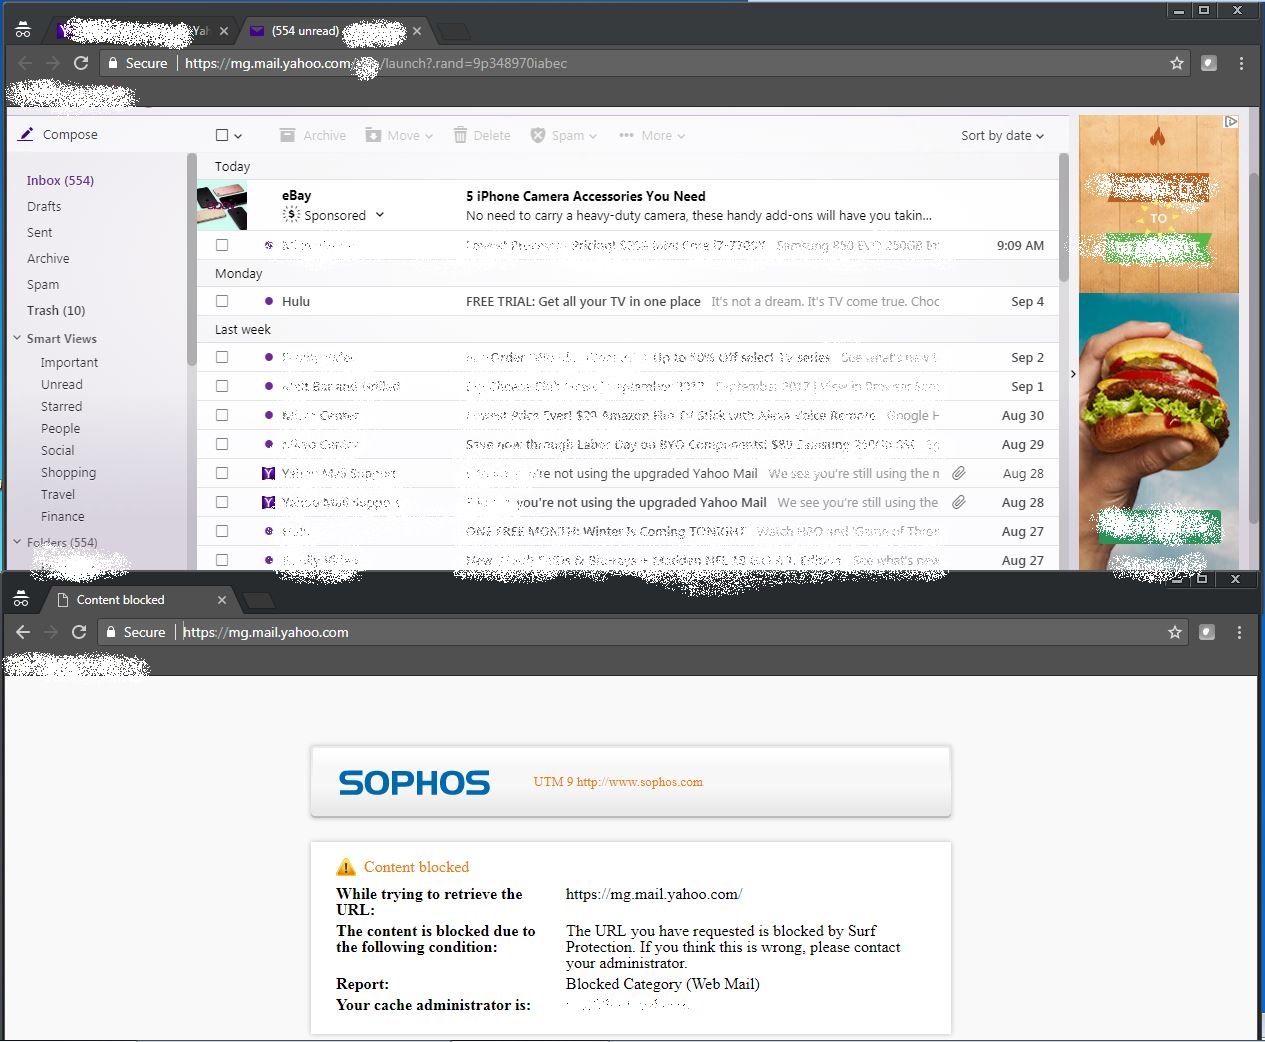
Task: Tick the Aug 30 email checkbox
Action: click(222, 415)
